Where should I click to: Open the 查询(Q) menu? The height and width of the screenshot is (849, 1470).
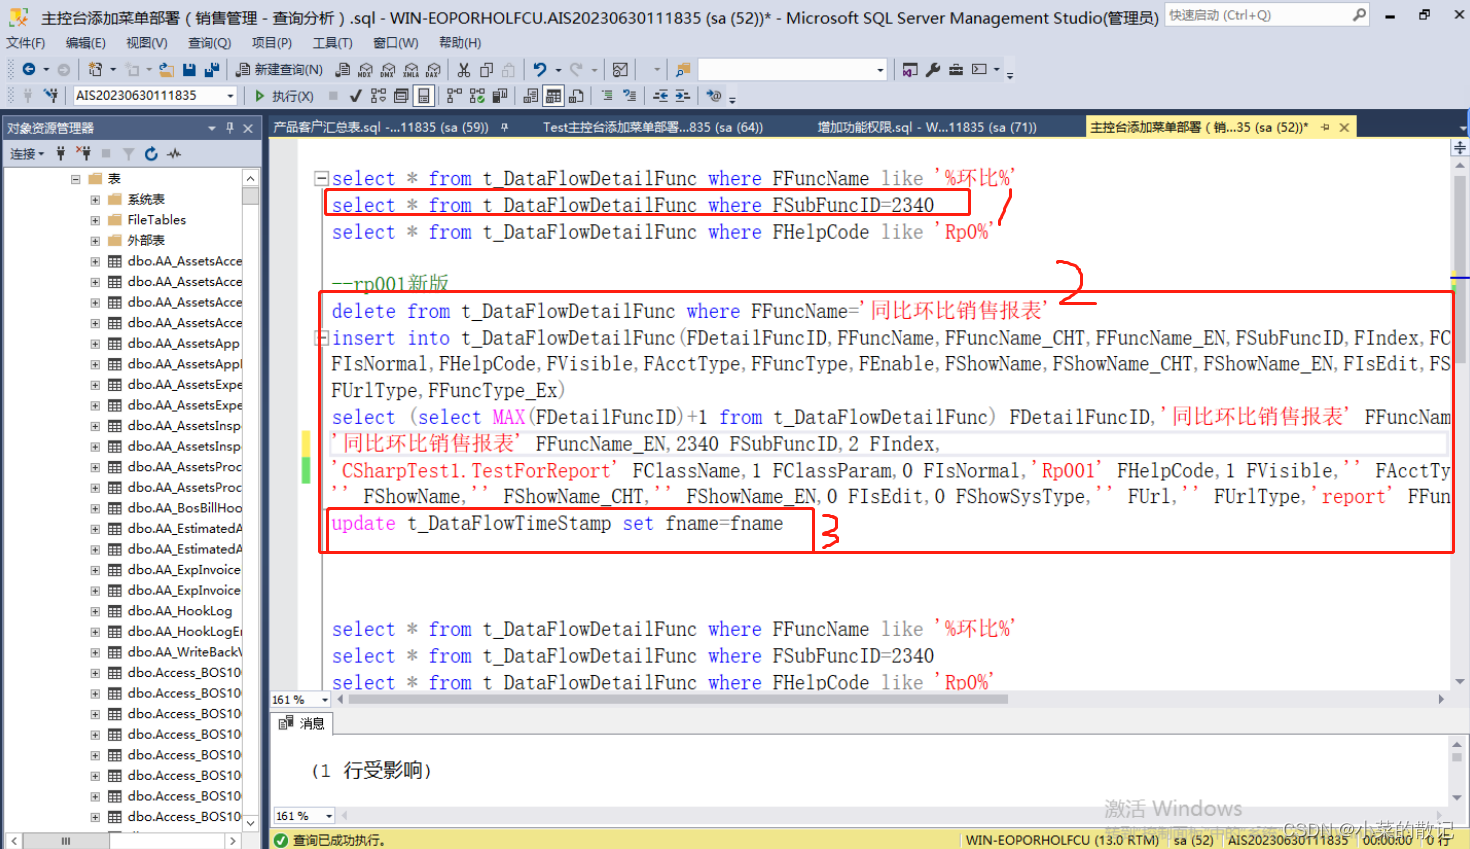pos(208,42)
